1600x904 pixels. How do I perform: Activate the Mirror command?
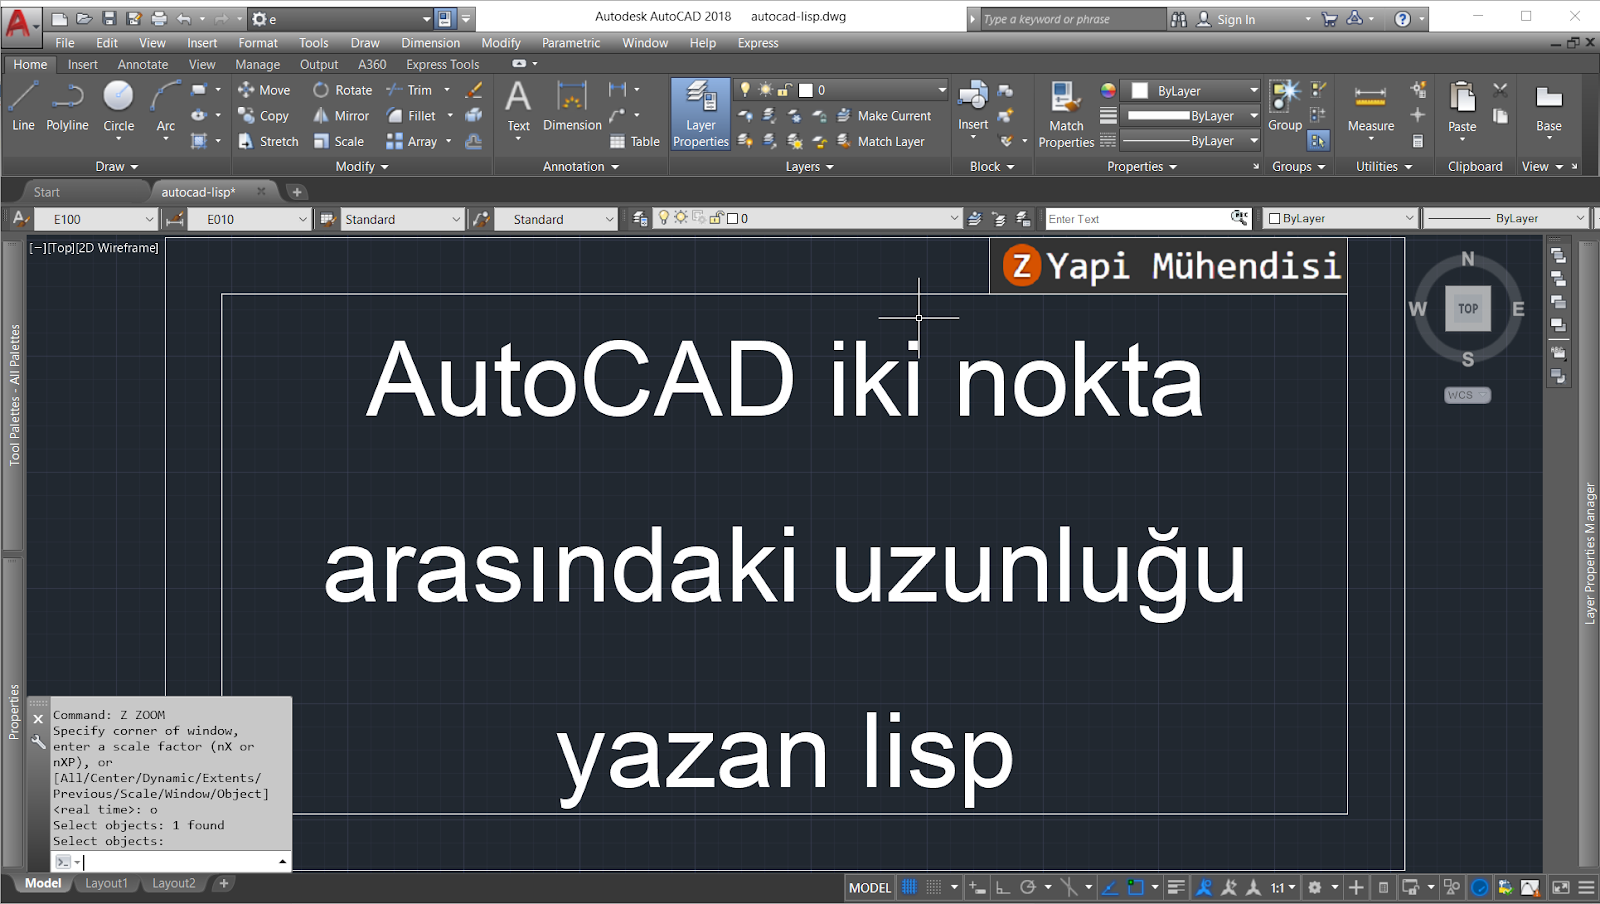pyautogui.click(x=341, y=116)
